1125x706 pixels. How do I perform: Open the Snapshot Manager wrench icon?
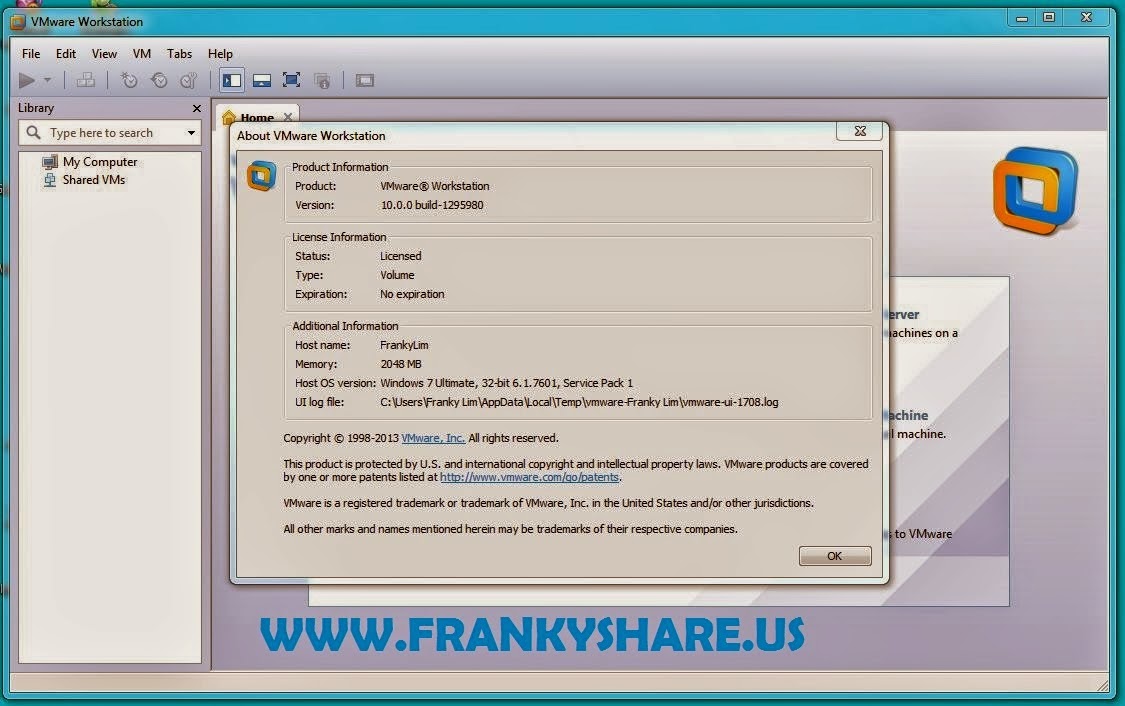click(189, 80)
